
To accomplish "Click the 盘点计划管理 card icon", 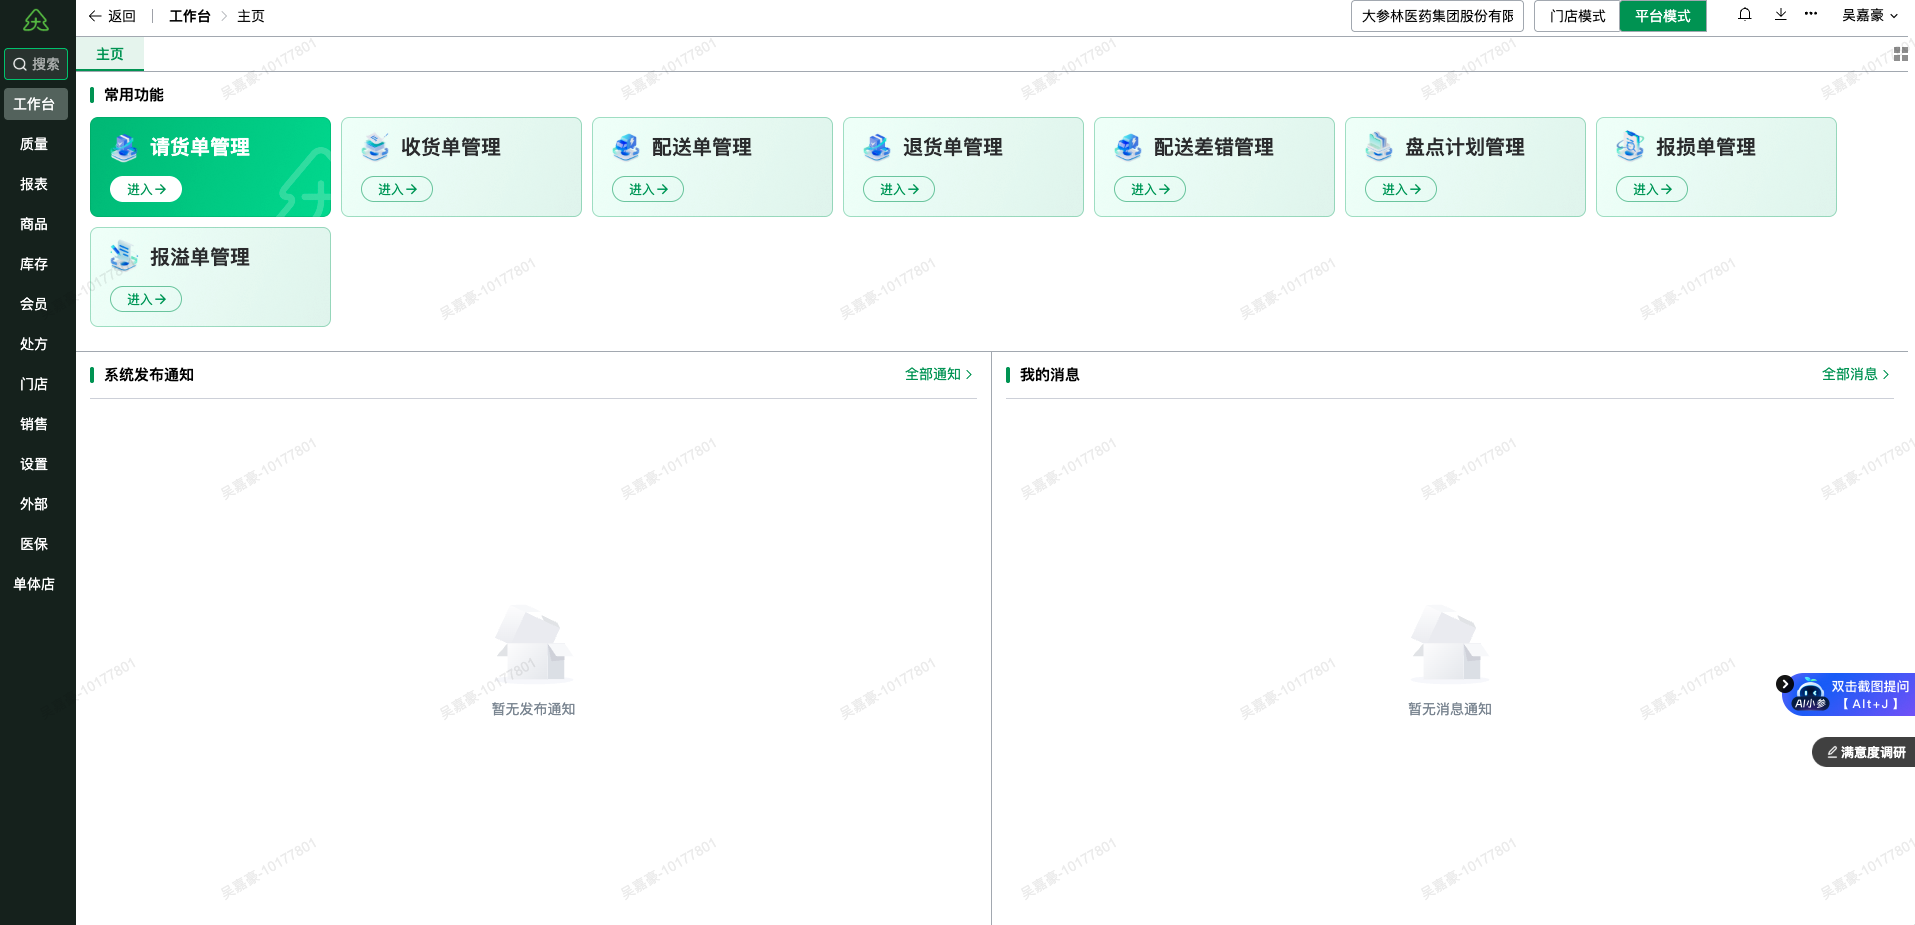I will click(x=1380, y=146).
